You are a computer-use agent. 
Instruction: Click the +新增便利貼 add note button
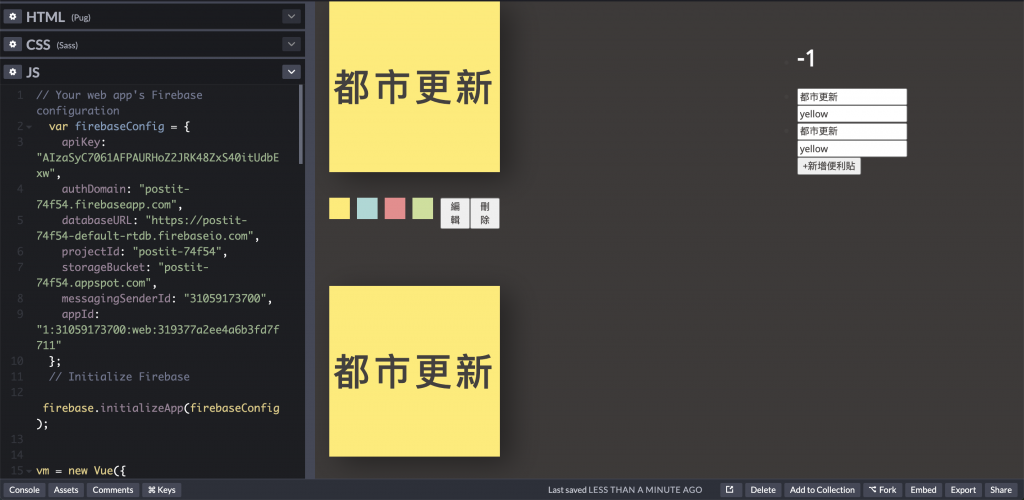(x=829, y=166)
